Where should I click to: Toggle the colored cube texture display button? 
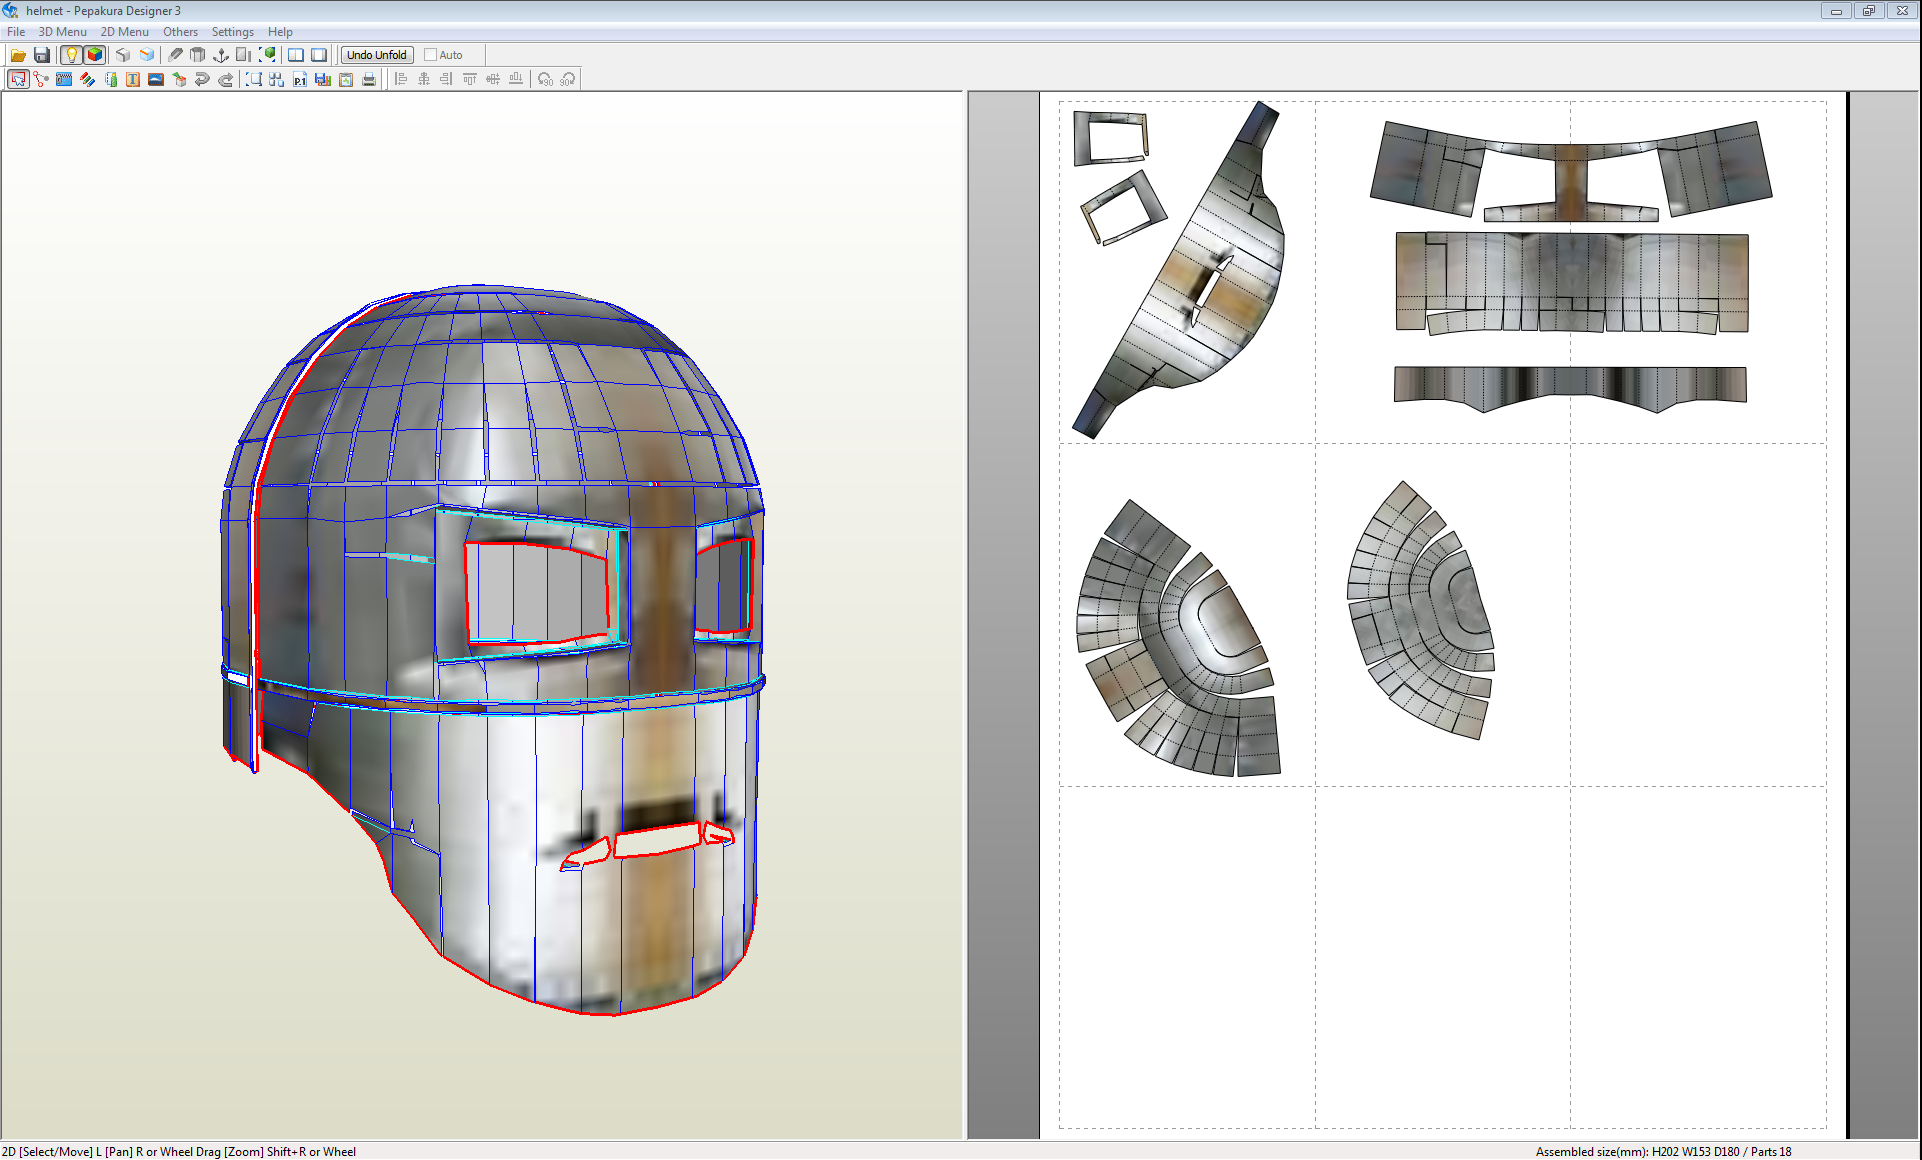(95, 55)
